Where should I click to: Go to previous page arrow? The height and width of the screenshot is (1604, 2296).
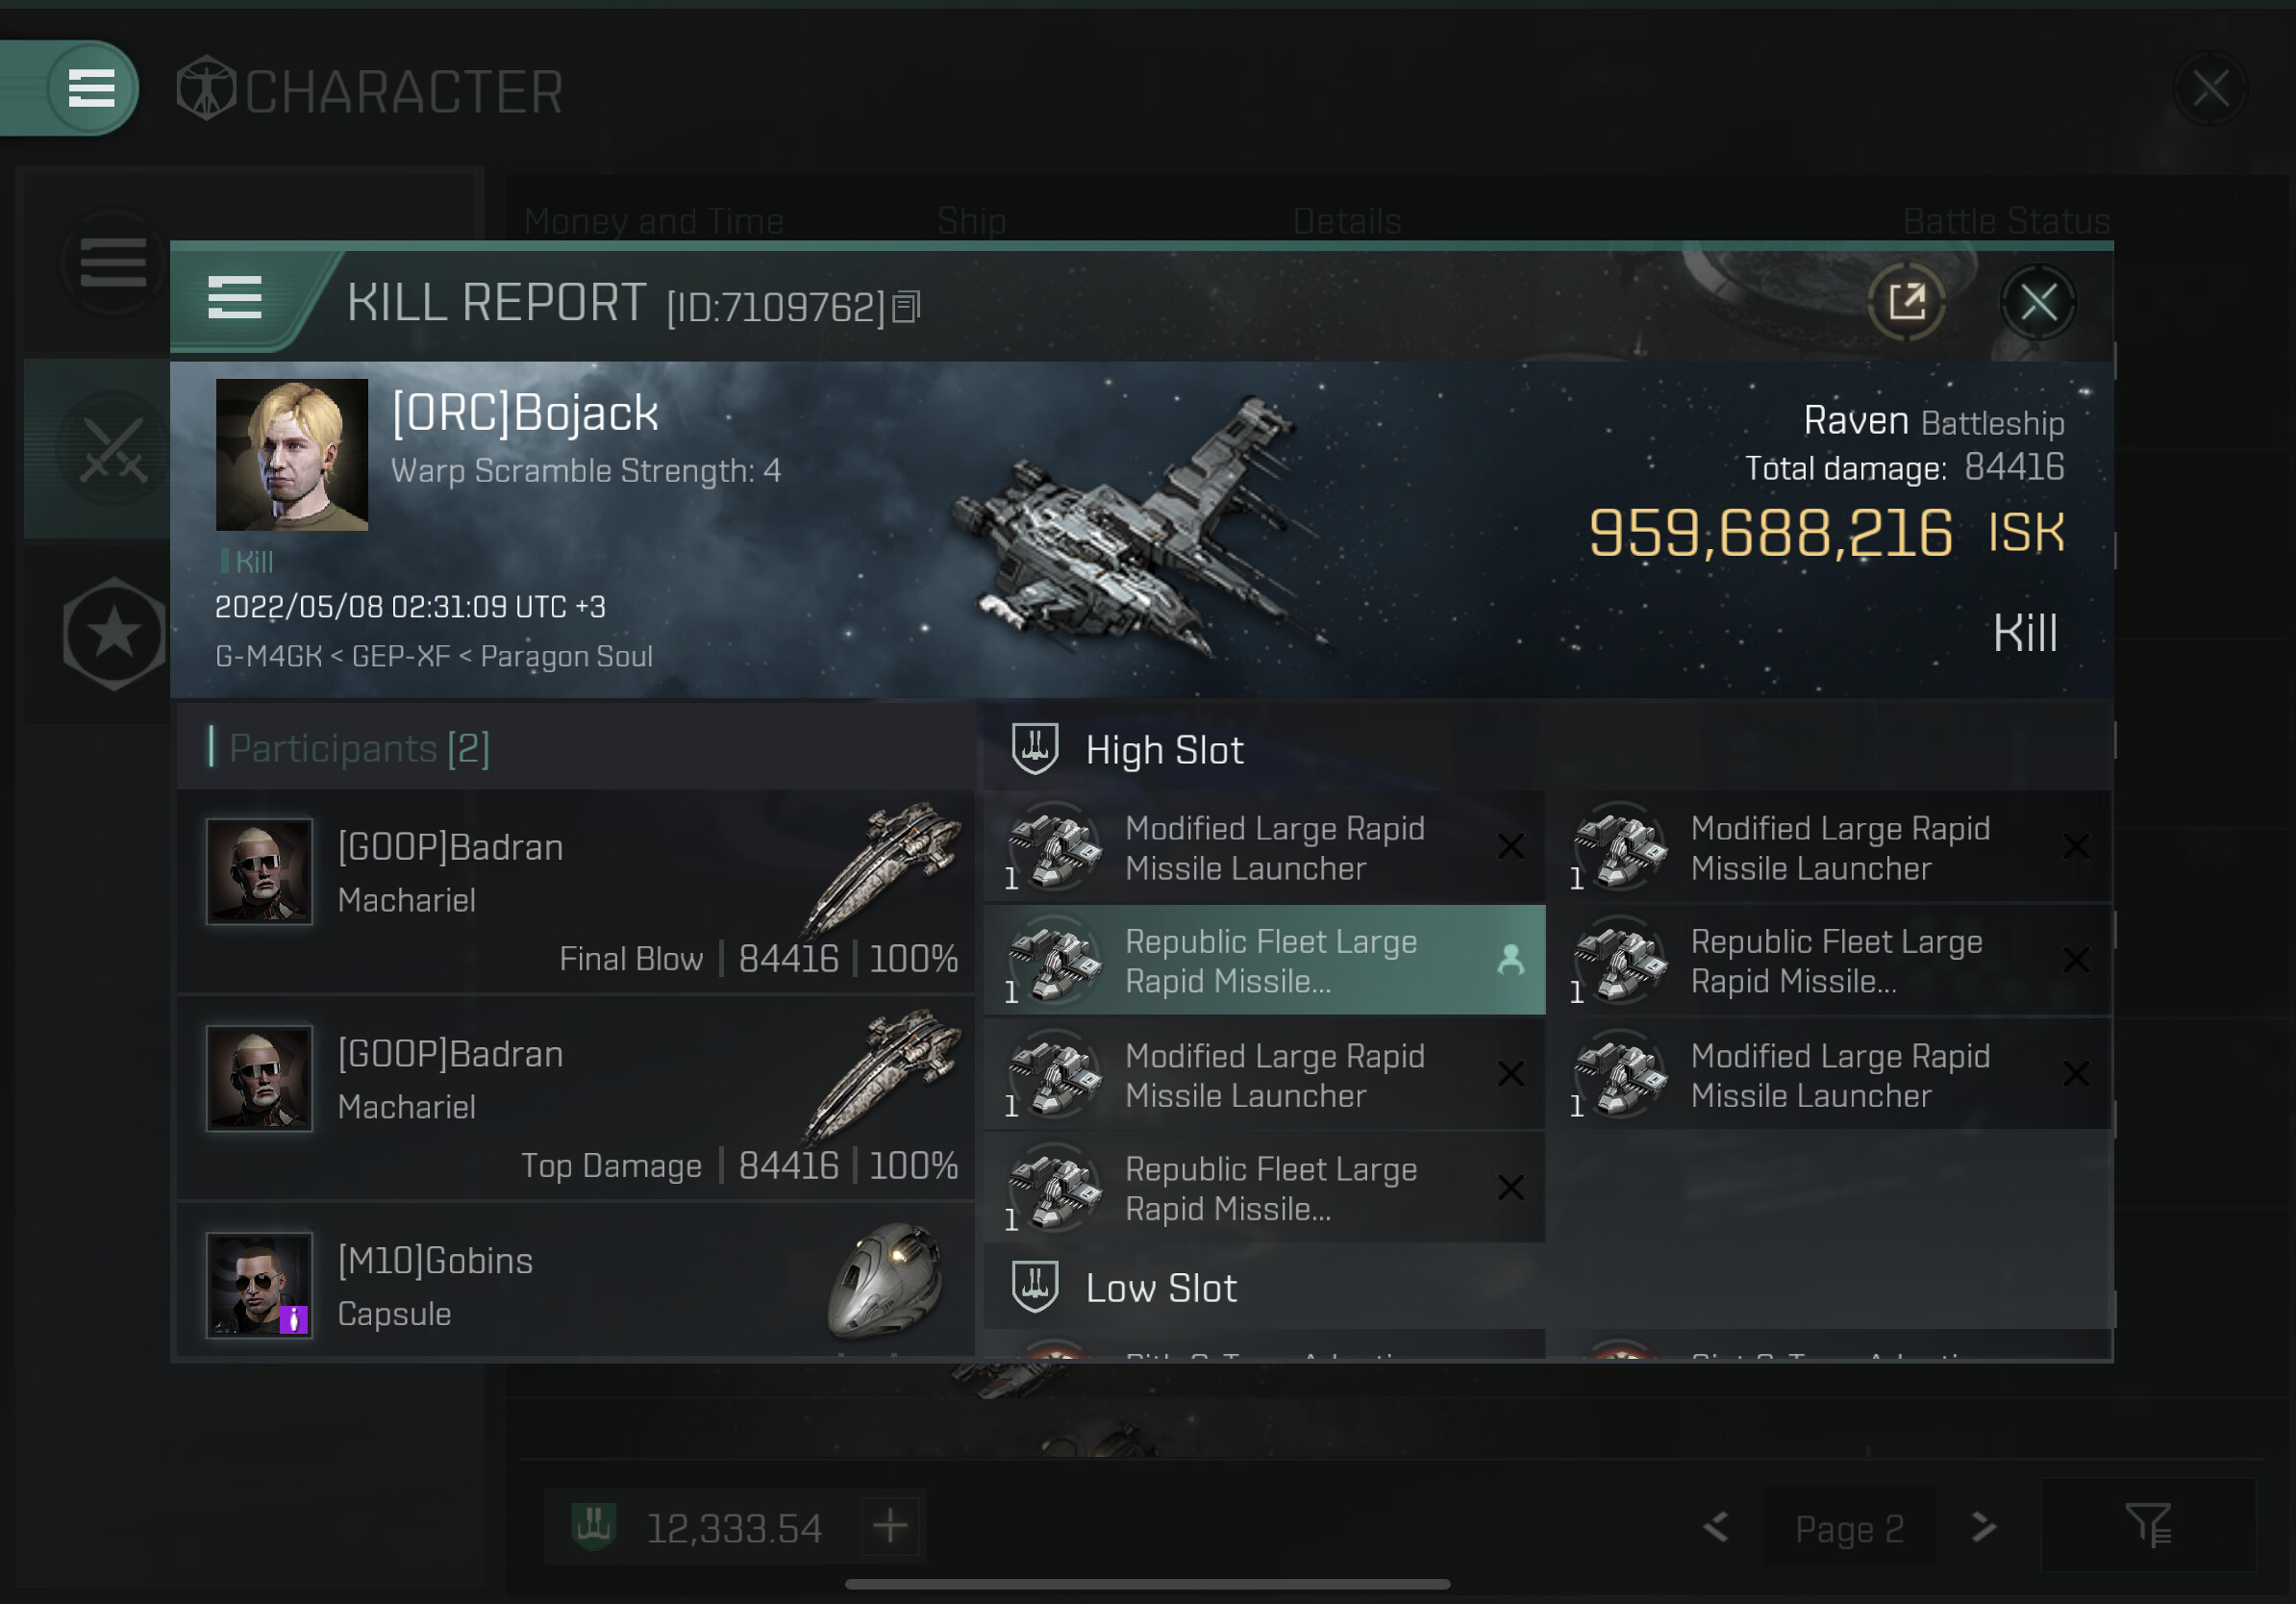[1716, 1527]
